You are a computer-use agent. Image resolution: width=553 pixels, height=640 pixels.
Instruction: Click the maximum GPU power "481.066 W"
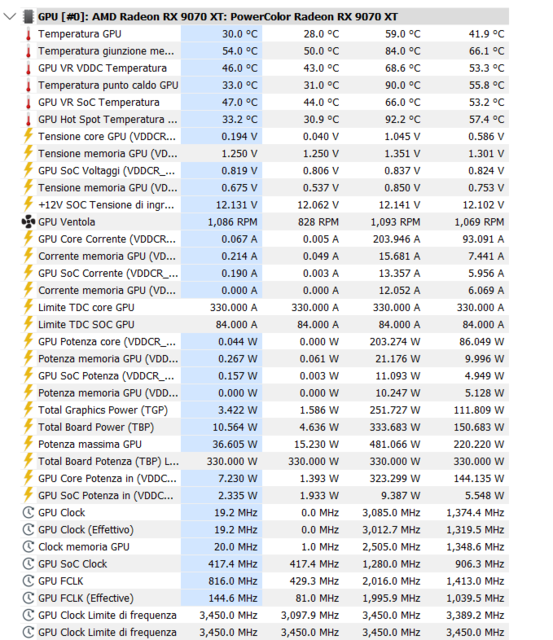pyautogui.click(x=395, y=444)
